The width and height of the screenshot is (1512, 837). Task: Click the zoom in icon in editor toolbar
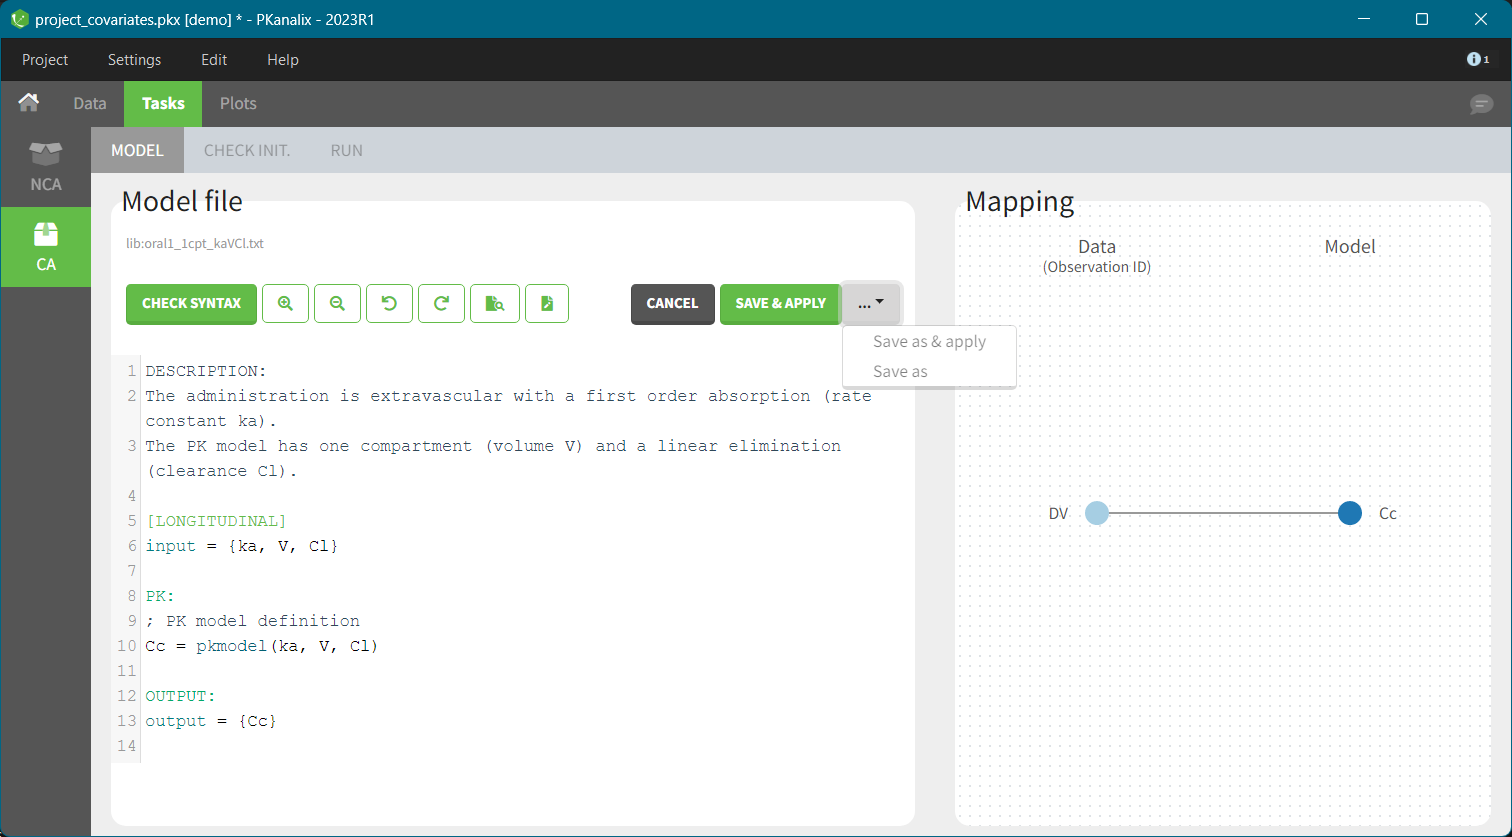coord(285,304)
